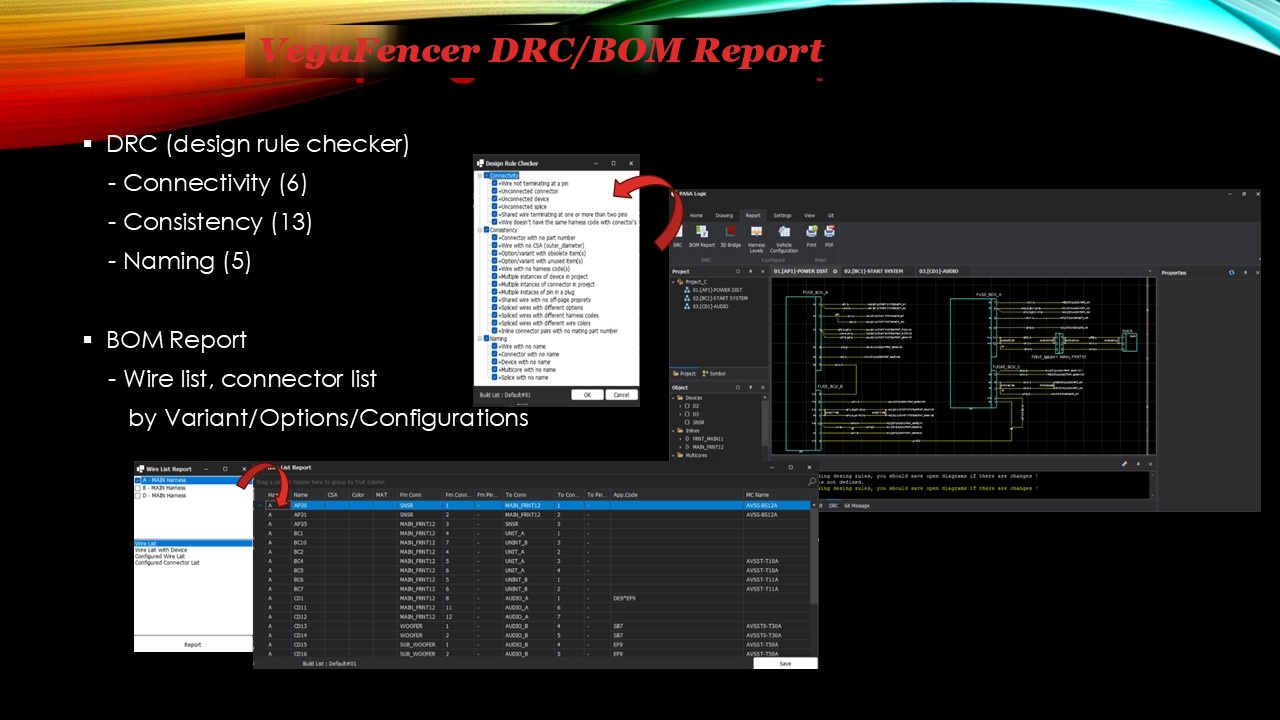Screen dimensions: 1280x720
Task: Expand Multicores folder in Object panel
Action: coord(673,455)
